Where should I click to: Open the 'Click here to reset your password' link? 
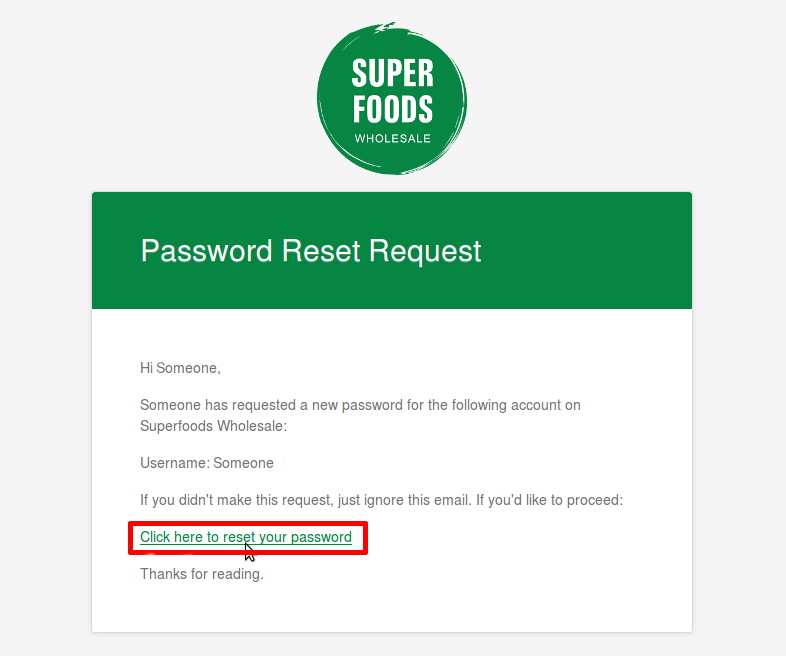245,537
